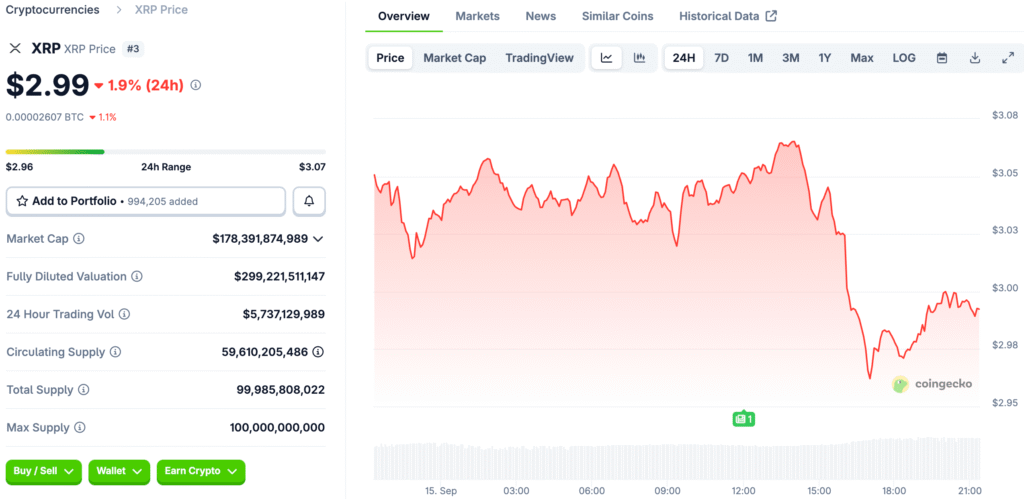Click the 1.9% (24h) change text
The width and height of the screenshot is (1024, 499).
146,85
